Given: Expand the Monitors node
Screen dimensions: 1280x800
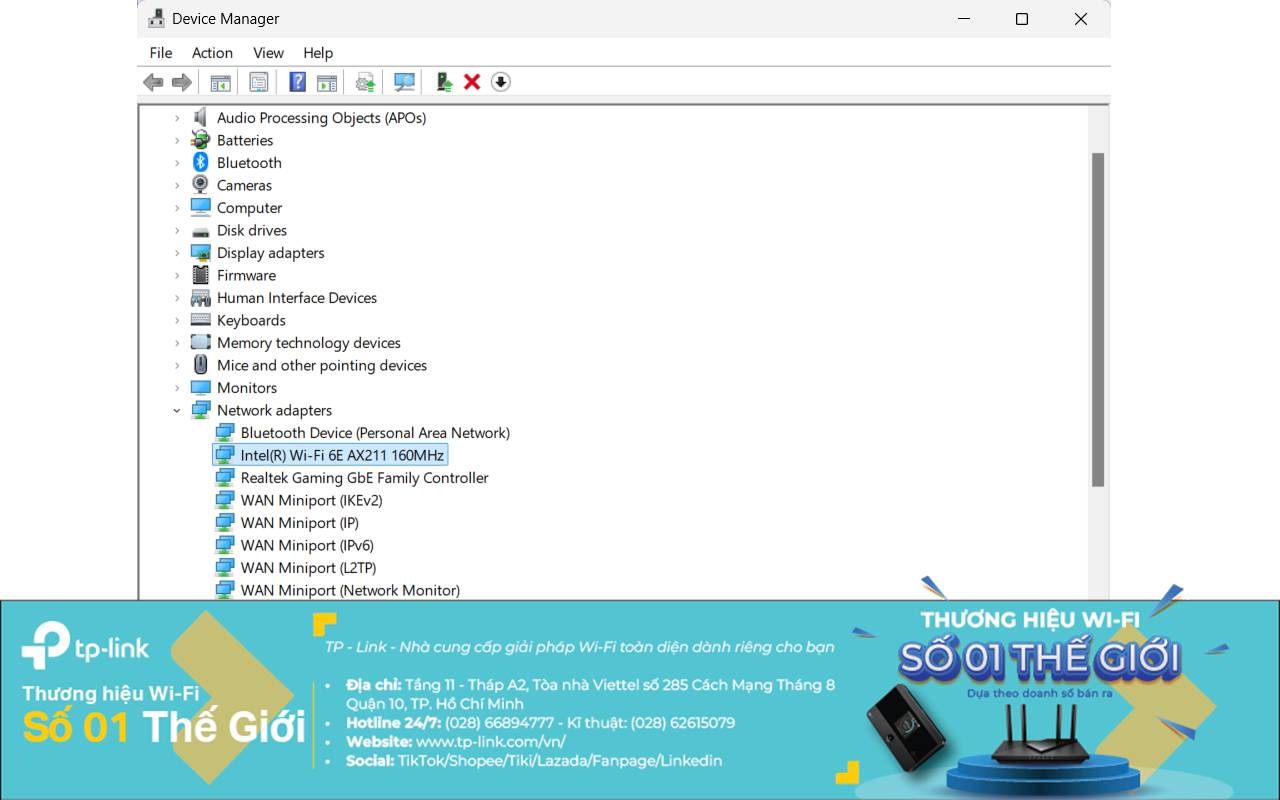Looking at the screenshot, I should (x=177, y=388).
